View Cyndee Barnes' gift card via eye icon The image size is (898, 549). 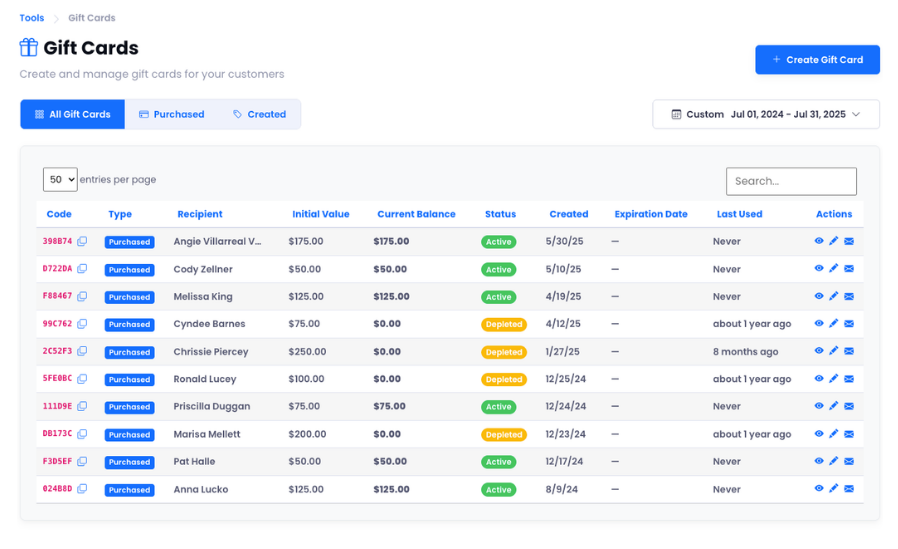click(x=819, y=323)
